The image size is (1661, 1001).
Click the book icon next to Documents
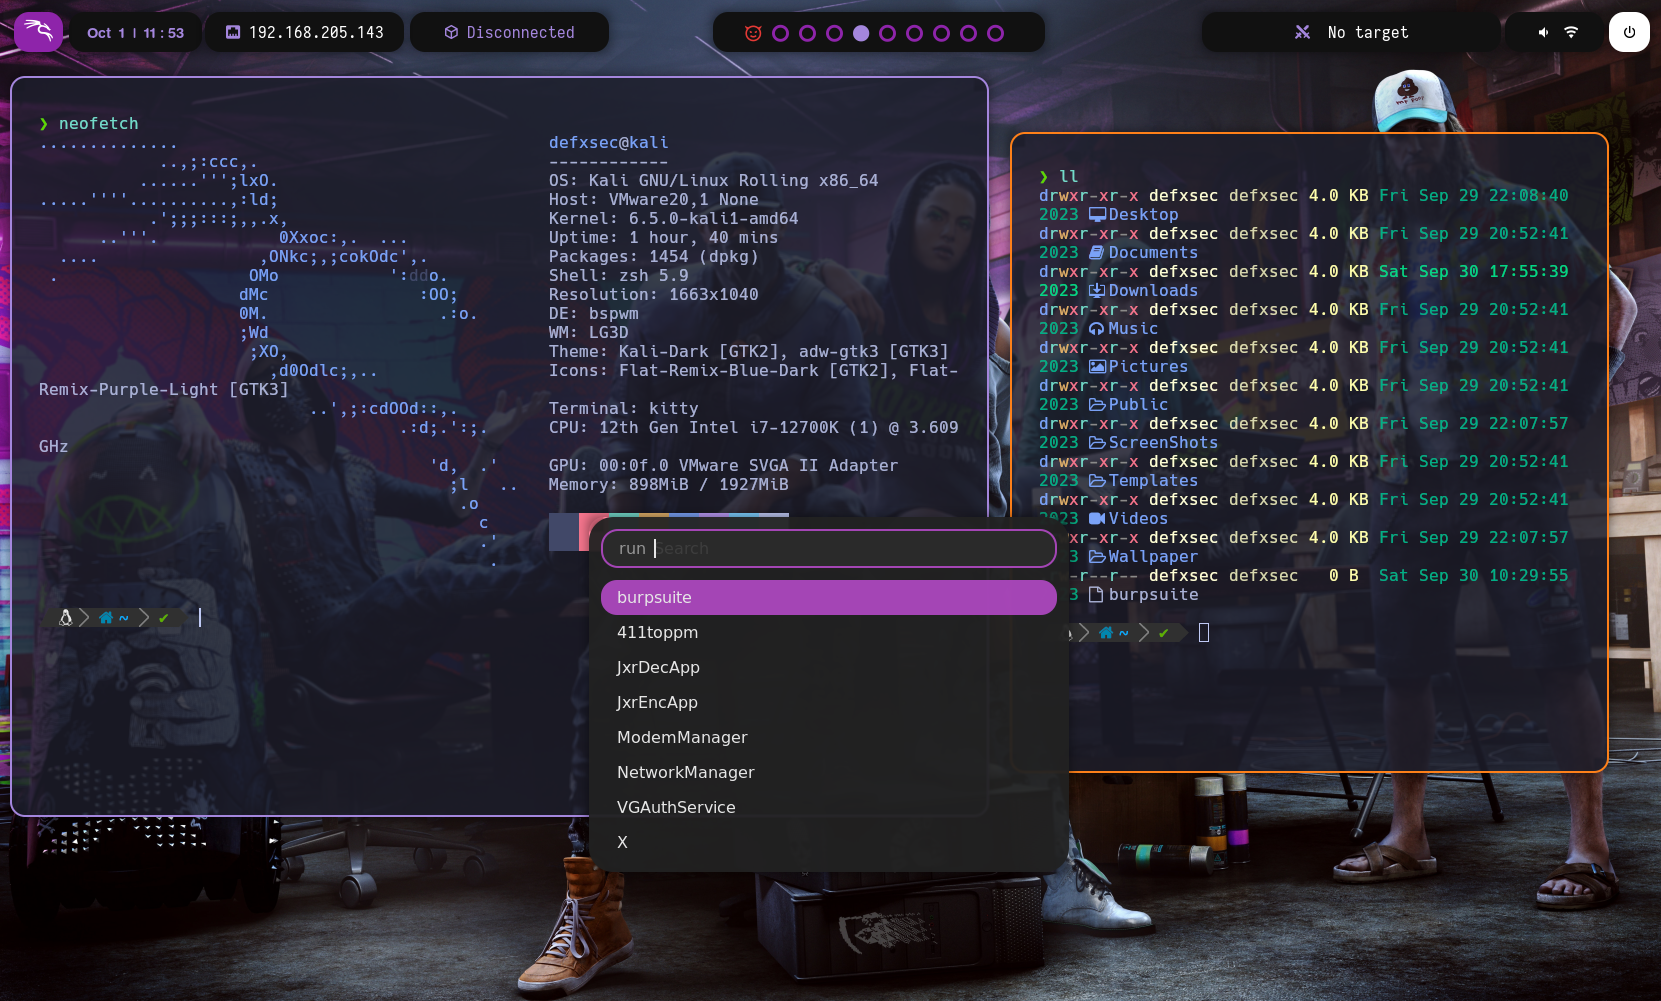tap(1096, 252)
